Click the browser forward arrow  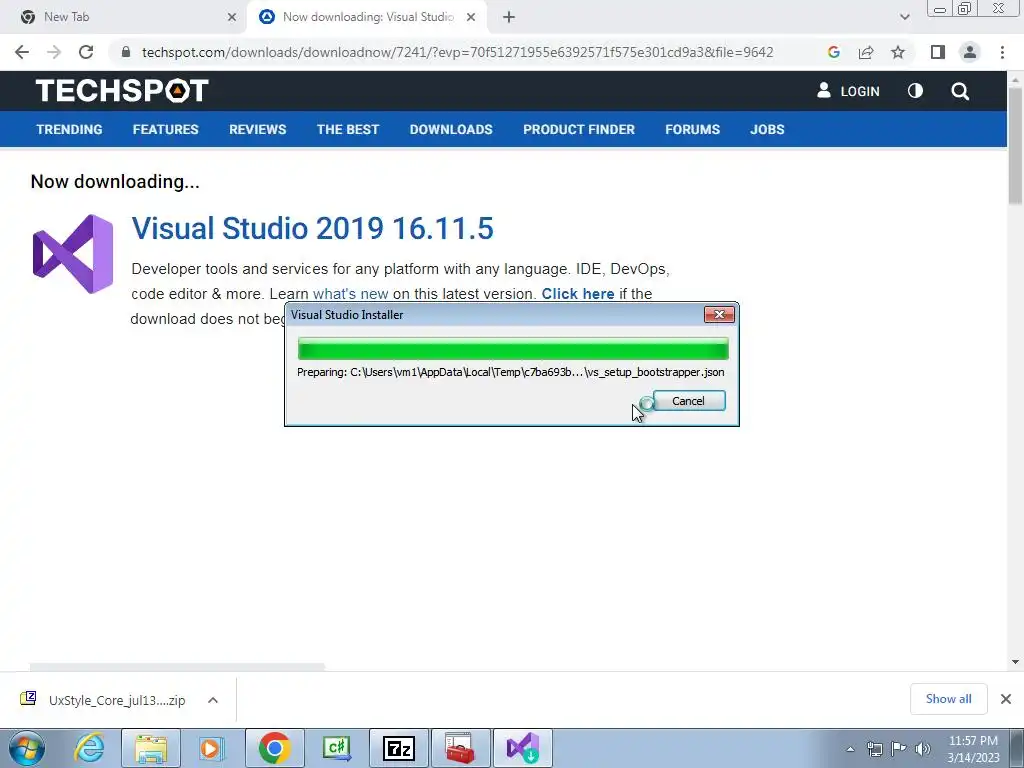click(54, 52)
